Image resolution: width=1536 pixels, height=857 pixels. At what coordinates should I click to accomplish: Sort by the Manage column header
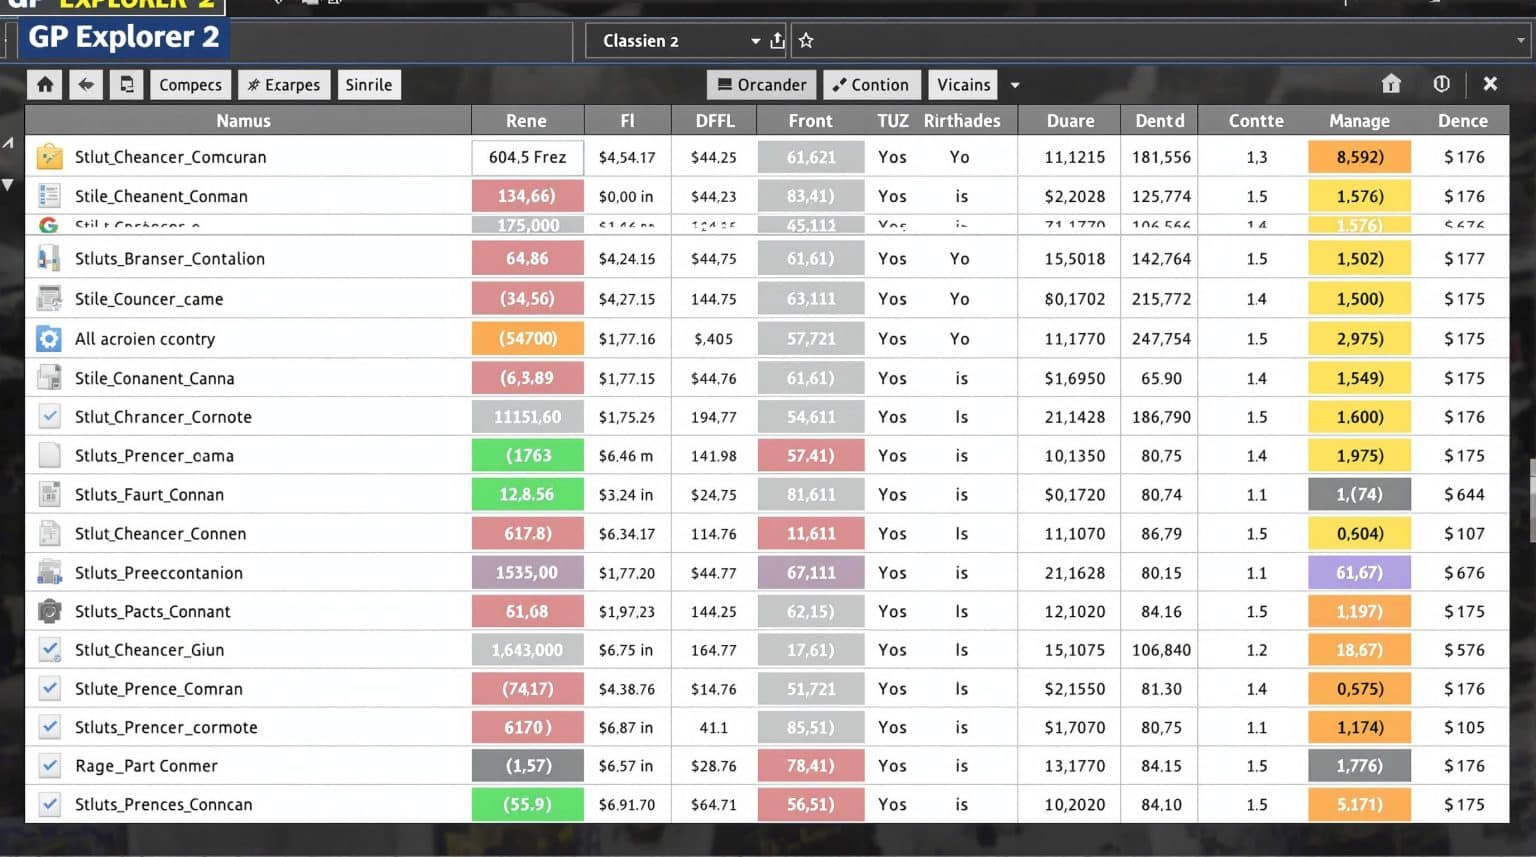pos(1359,121)
